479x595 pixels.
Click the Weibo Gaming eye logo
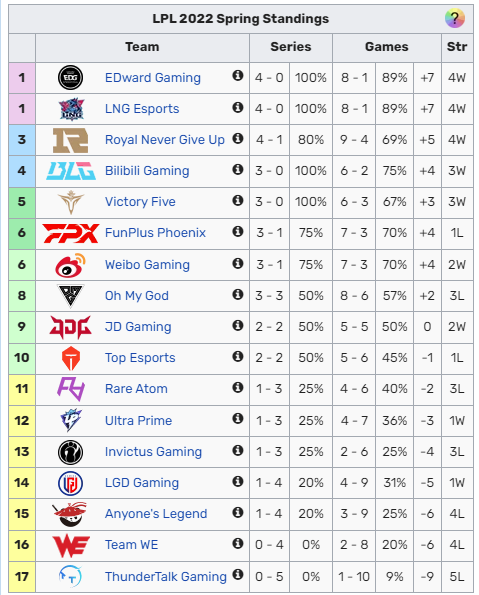pos(71,265)
